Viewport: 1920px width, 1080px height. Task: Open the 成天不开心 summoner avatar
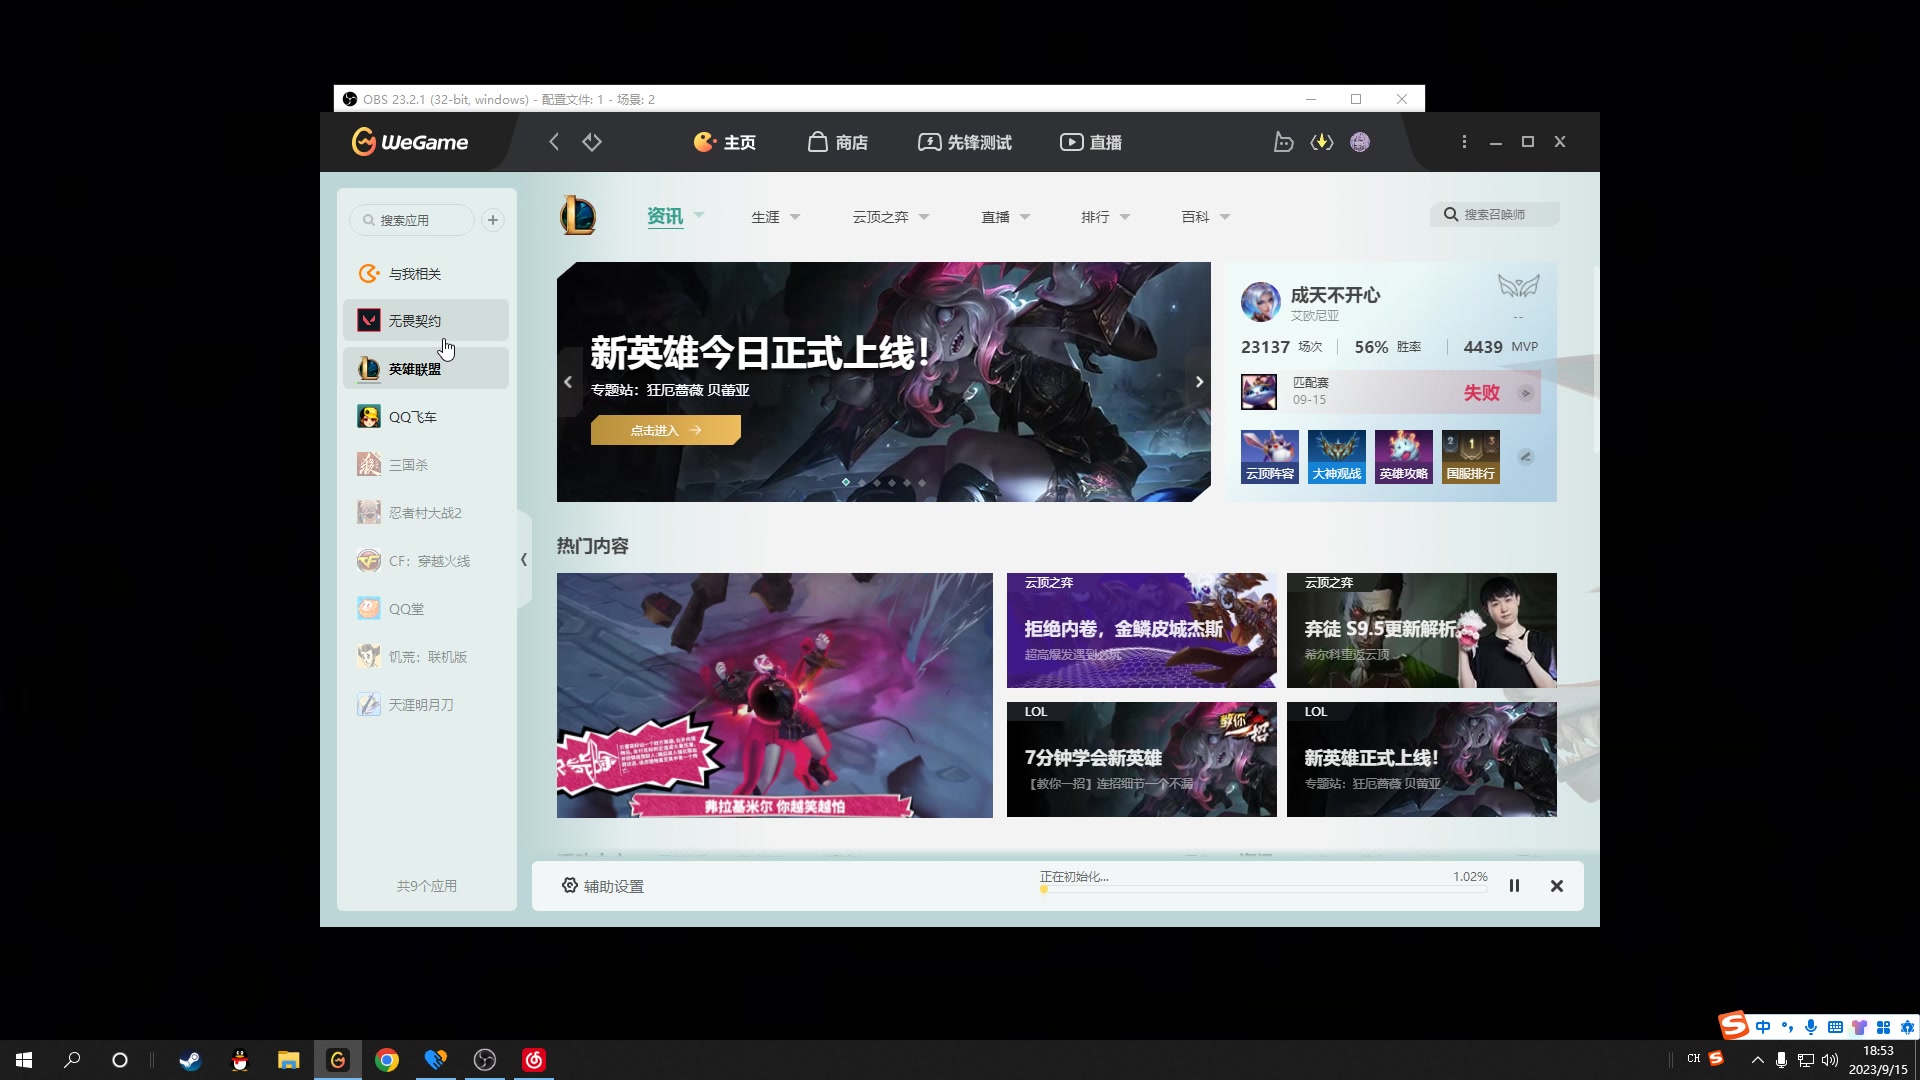1260,301
